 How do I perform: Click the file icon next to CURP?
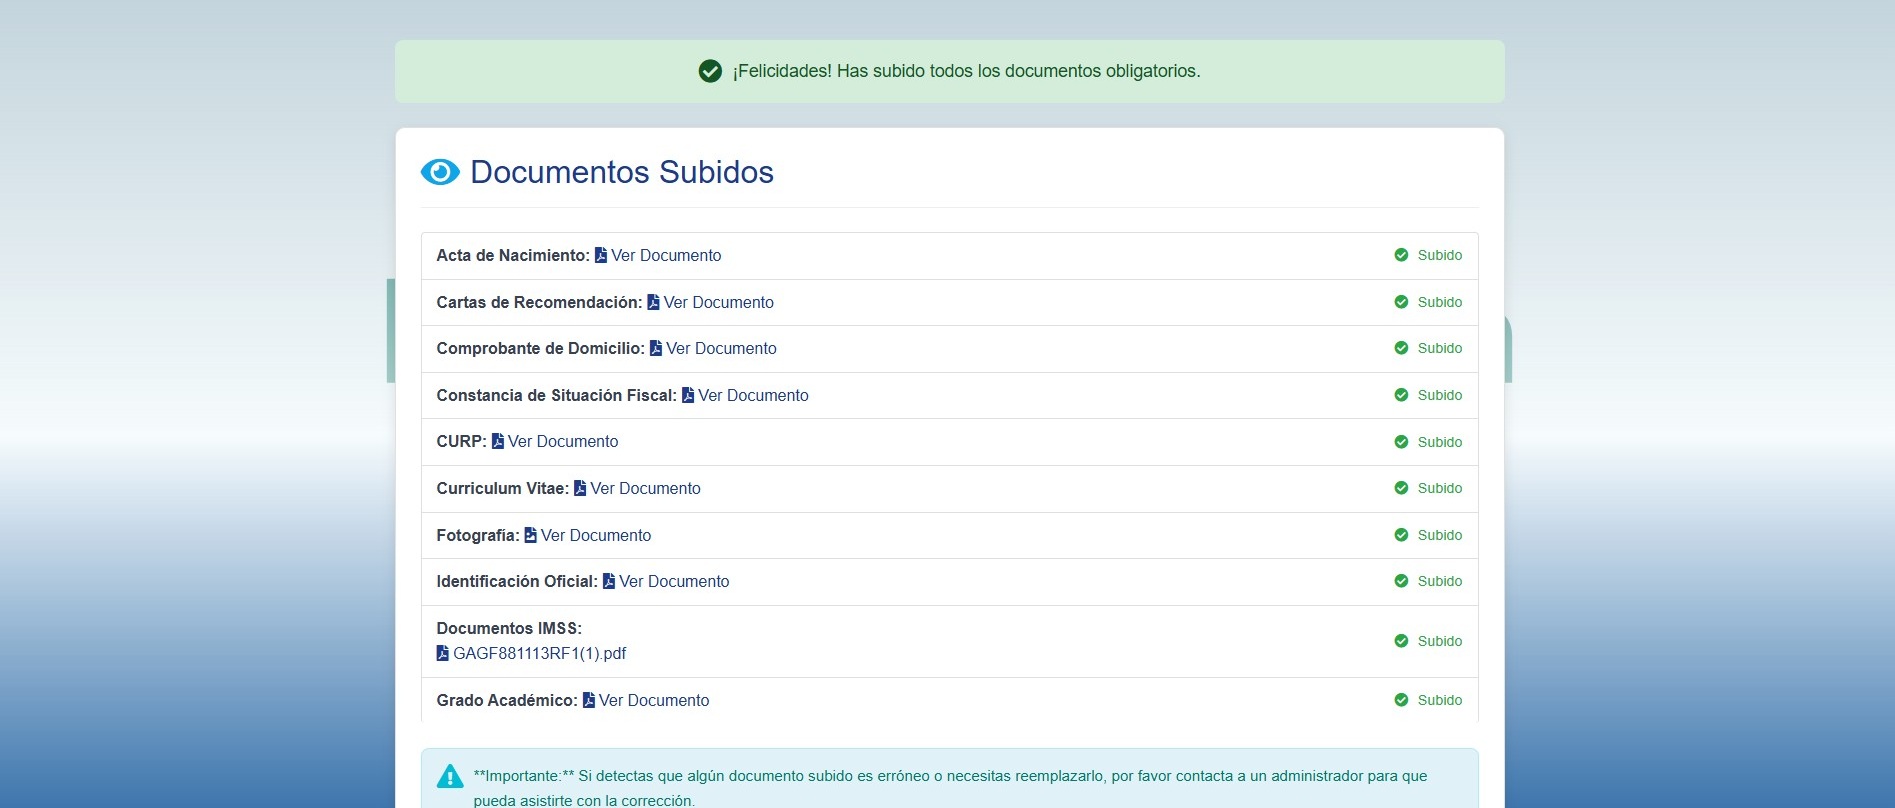coord(497,442)
